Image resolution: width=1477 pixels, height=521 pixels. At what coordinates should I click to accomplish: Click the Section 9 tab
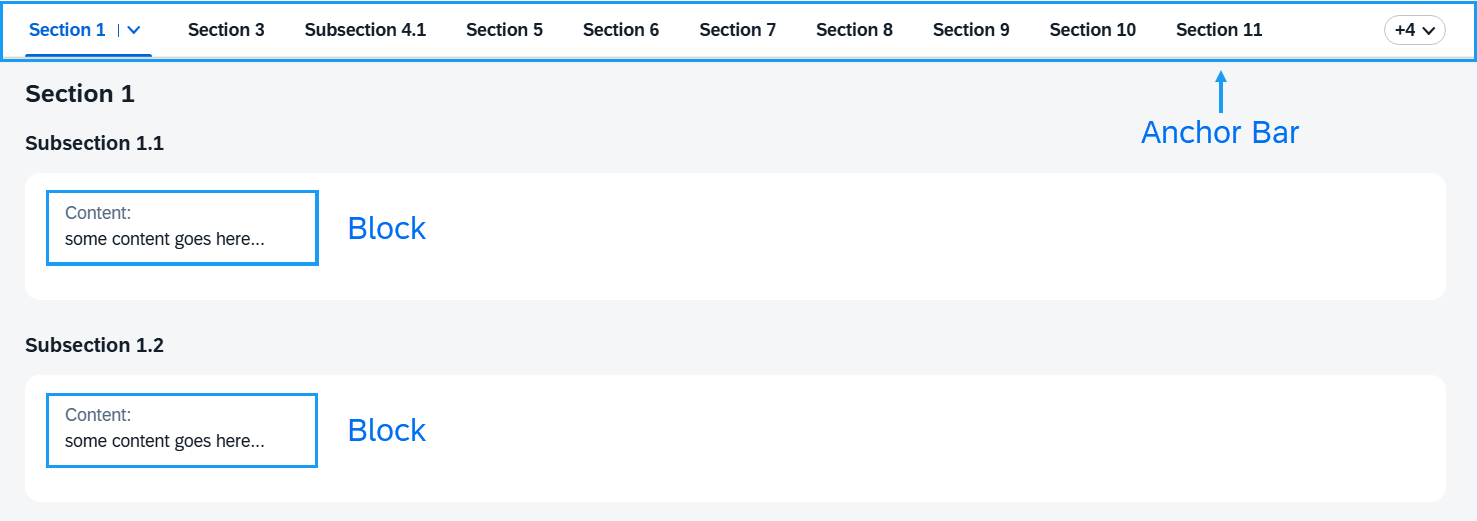click(x=971, y=30)
